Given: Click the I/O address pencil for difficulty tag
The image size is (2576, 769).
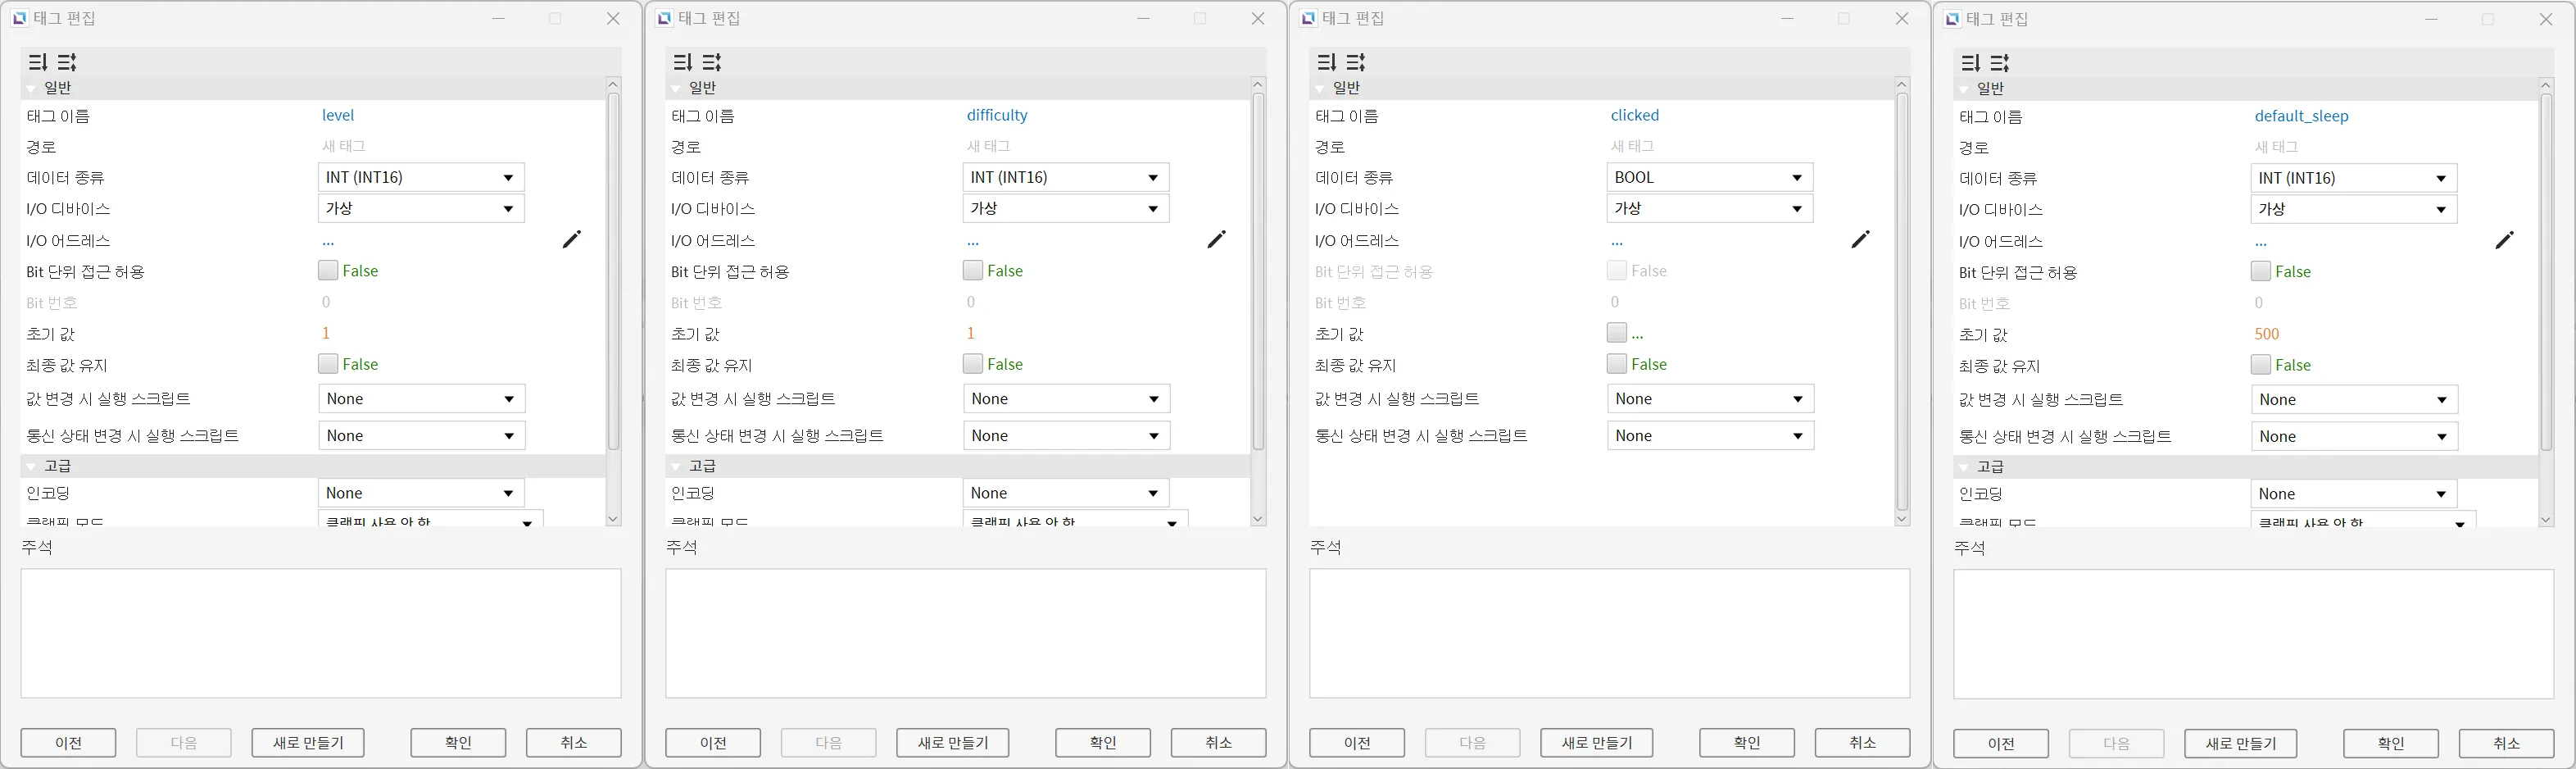Looking at the screenshot, I should coord(1216,239).
